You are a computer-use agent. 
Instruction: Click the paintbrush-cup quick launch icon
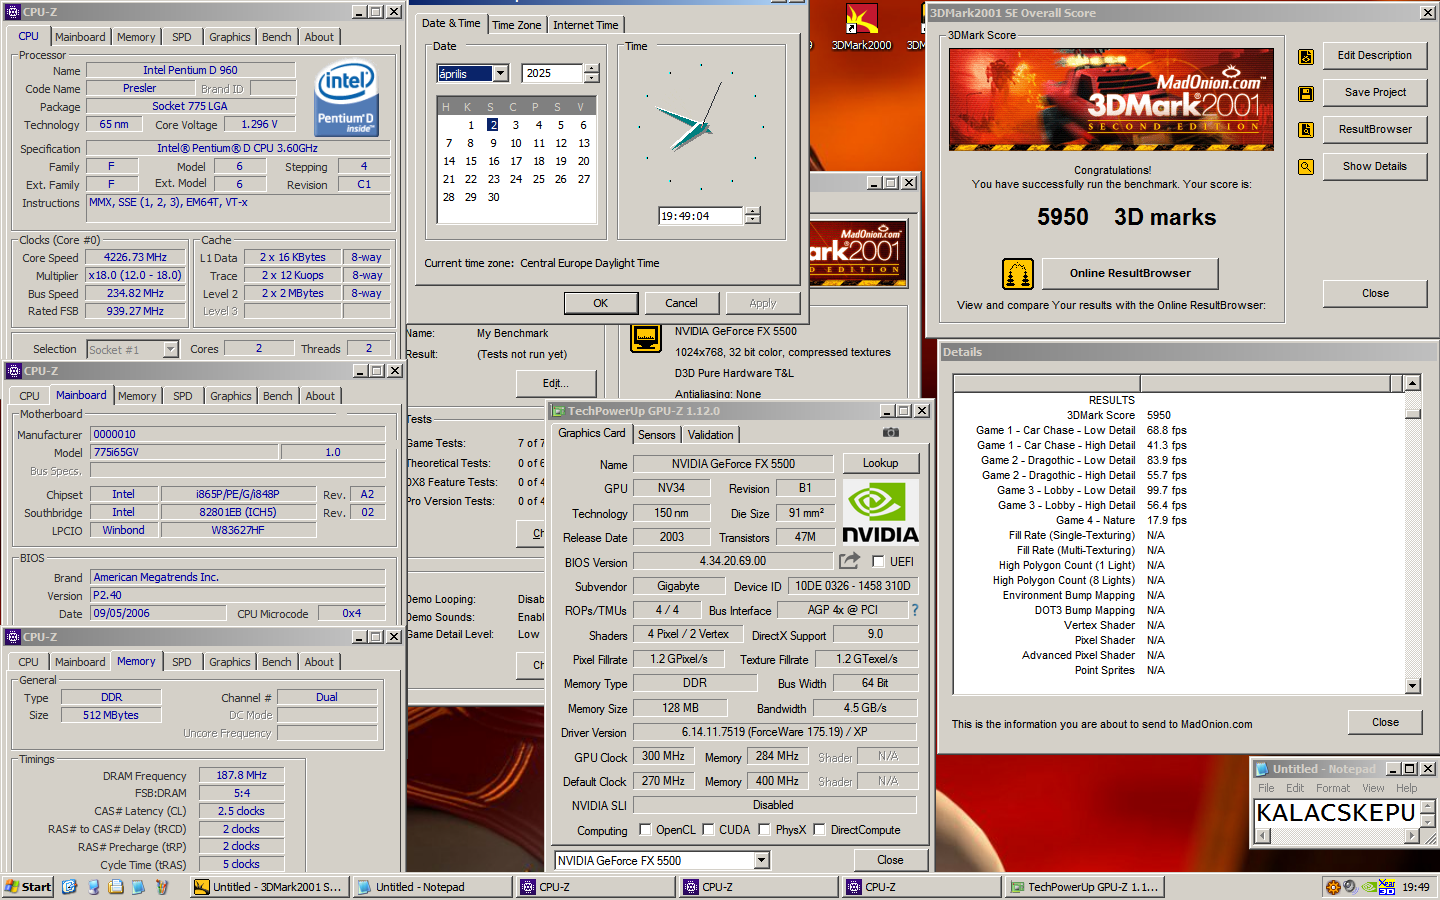pos(161,887)
